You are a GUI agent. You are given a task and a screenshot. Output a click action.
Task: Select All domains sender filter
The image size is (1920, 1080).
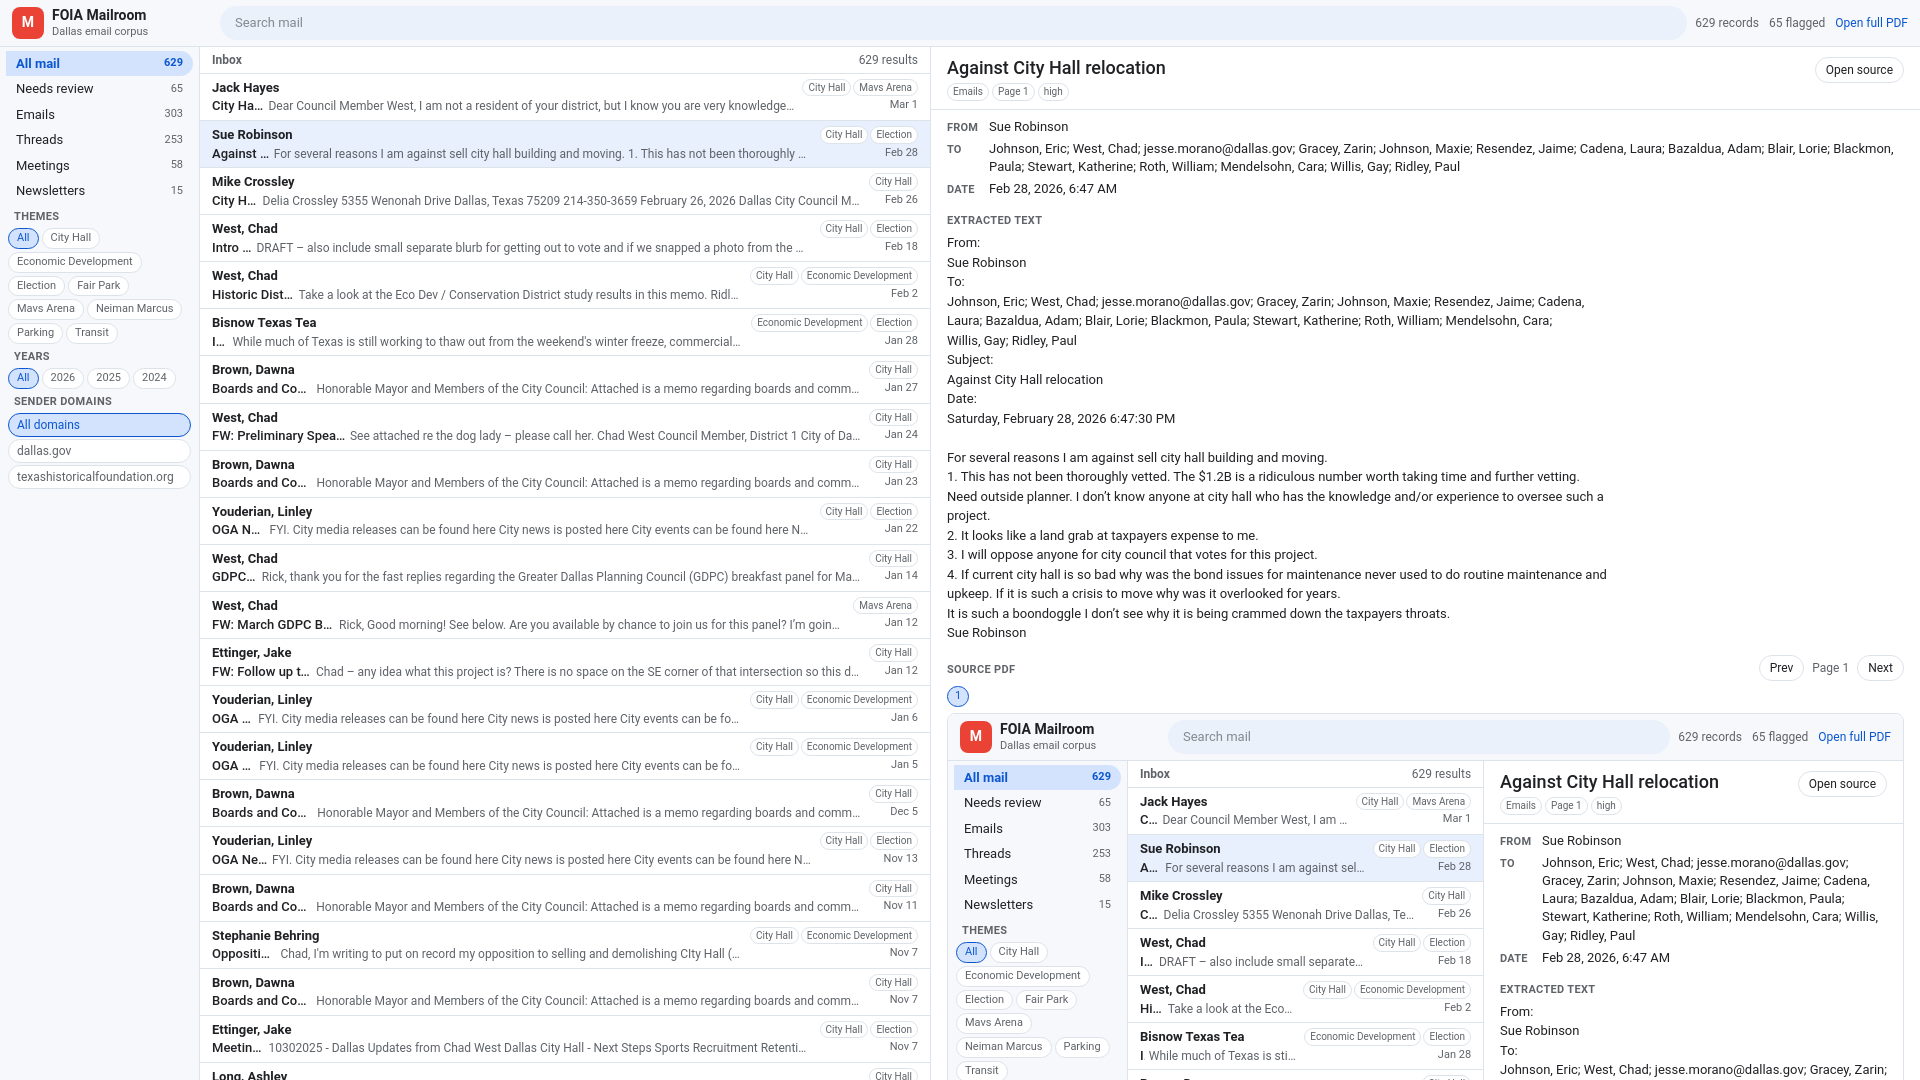click(x=99, y=425)
